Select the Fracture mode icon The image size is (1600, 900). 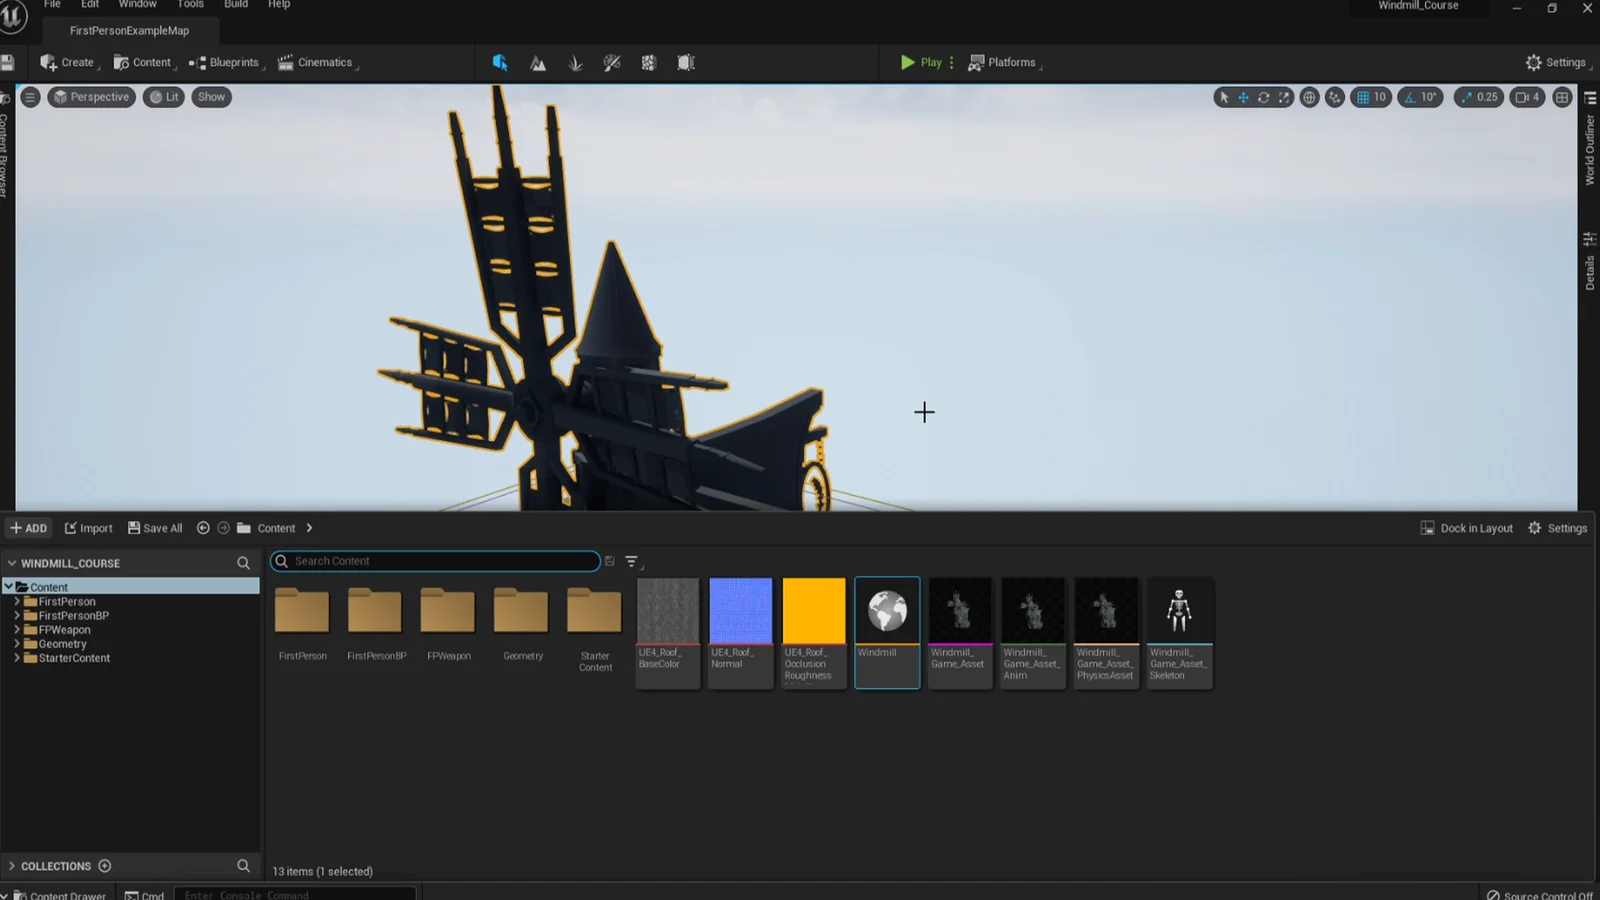[648, 62]
